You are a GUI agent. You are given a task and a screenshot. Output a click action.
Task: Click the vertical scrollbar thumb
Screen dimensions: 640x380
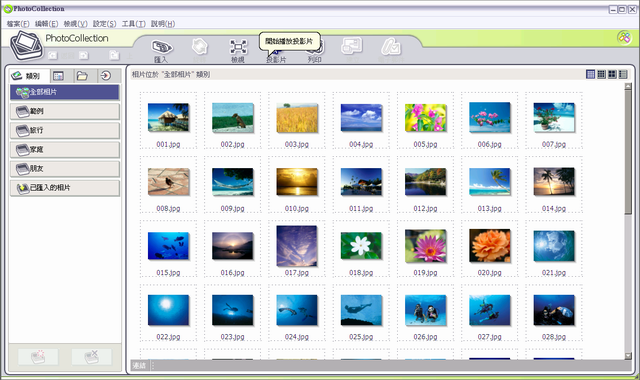pyautogui.click(x=628, y=151)
